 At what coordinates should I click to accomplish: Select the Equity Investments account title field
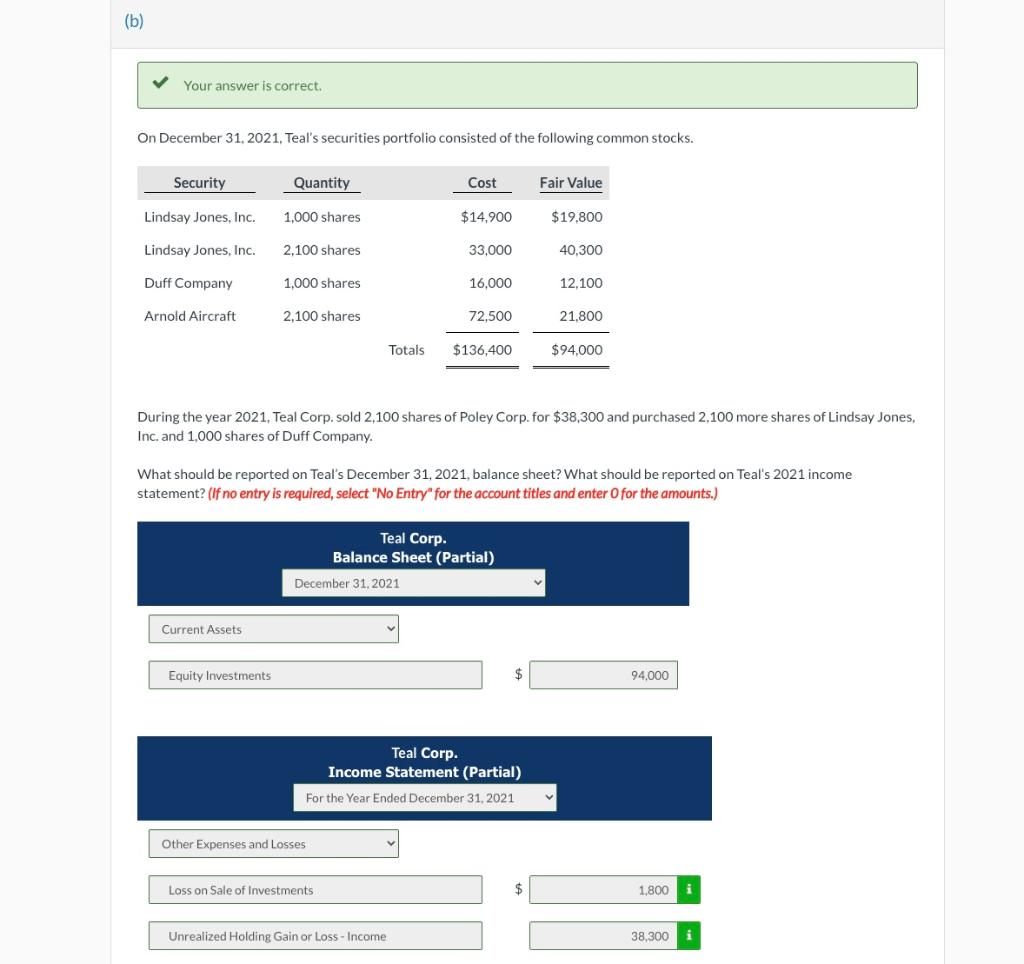(315, 675)
